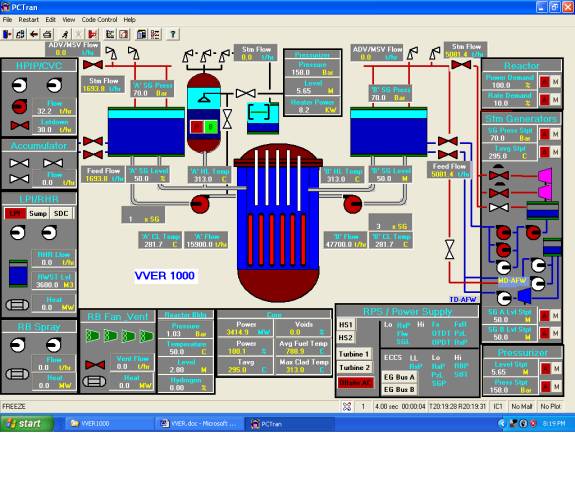Click the Letdown red valve
Screen dimensions: 575x496
click(x=20, y=126)
